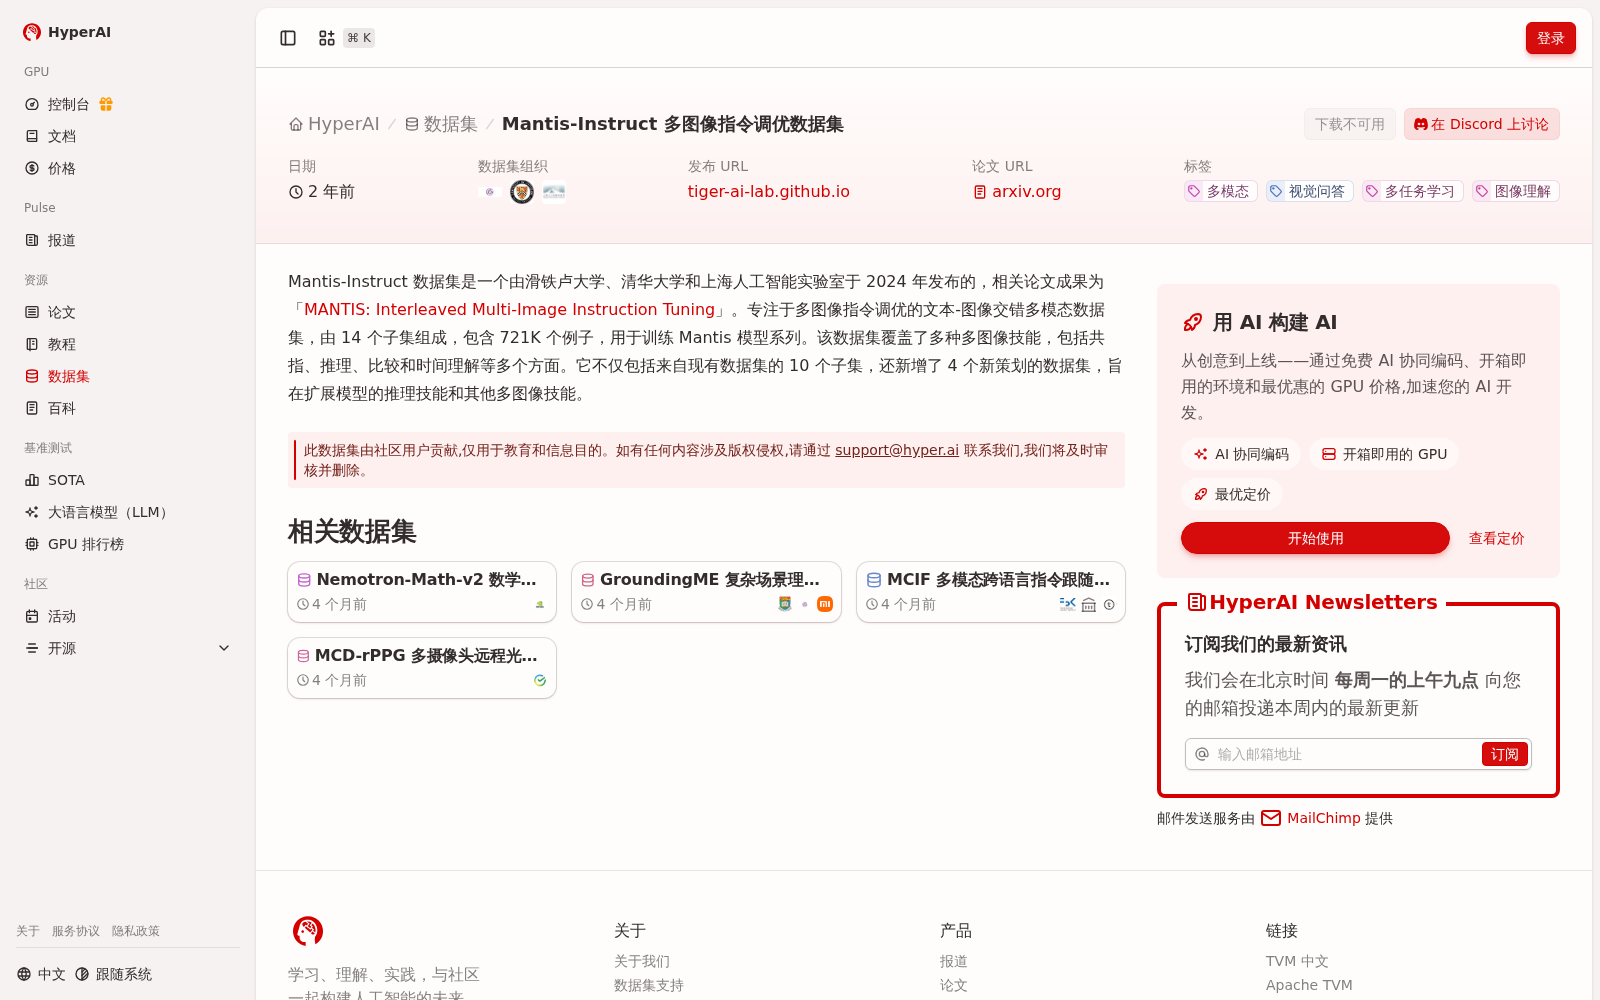
Task: Click the HyperAI logo in the sidebar
Action: [67, 32]
